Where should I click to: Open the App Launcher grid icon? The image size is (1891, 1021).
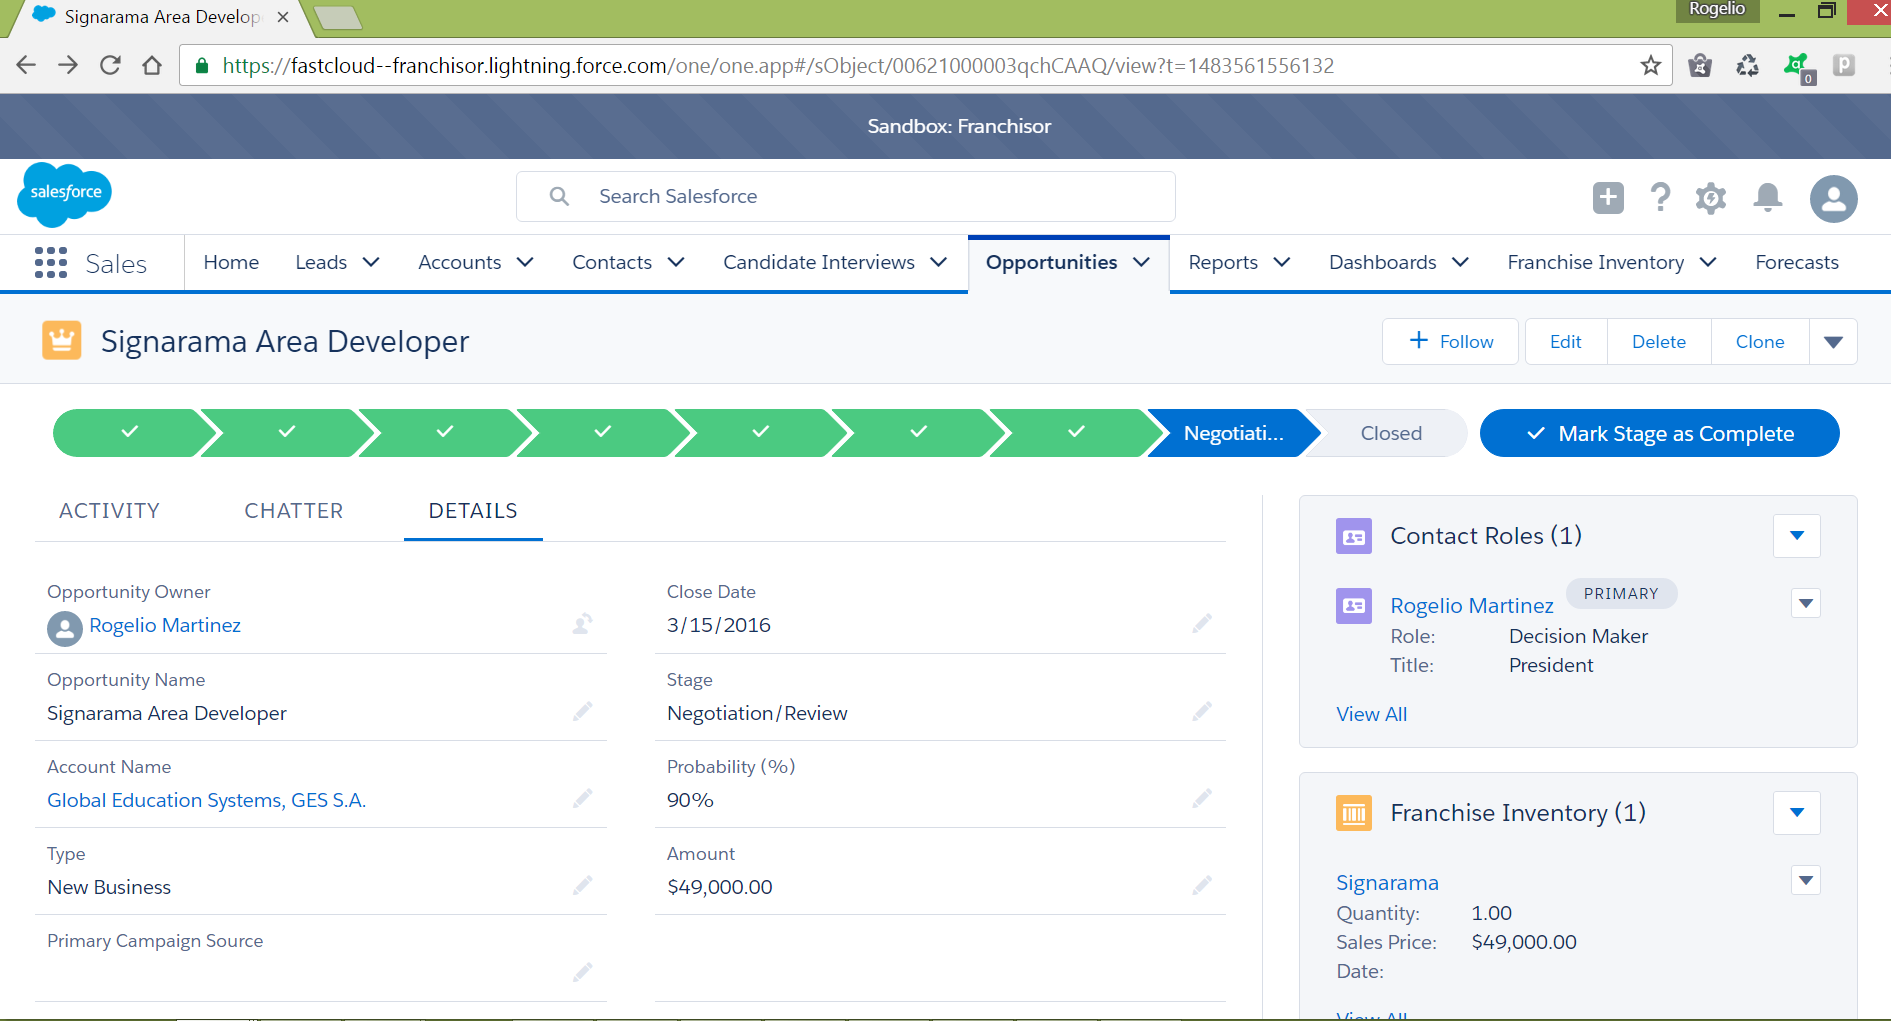[x=50, y=262]
